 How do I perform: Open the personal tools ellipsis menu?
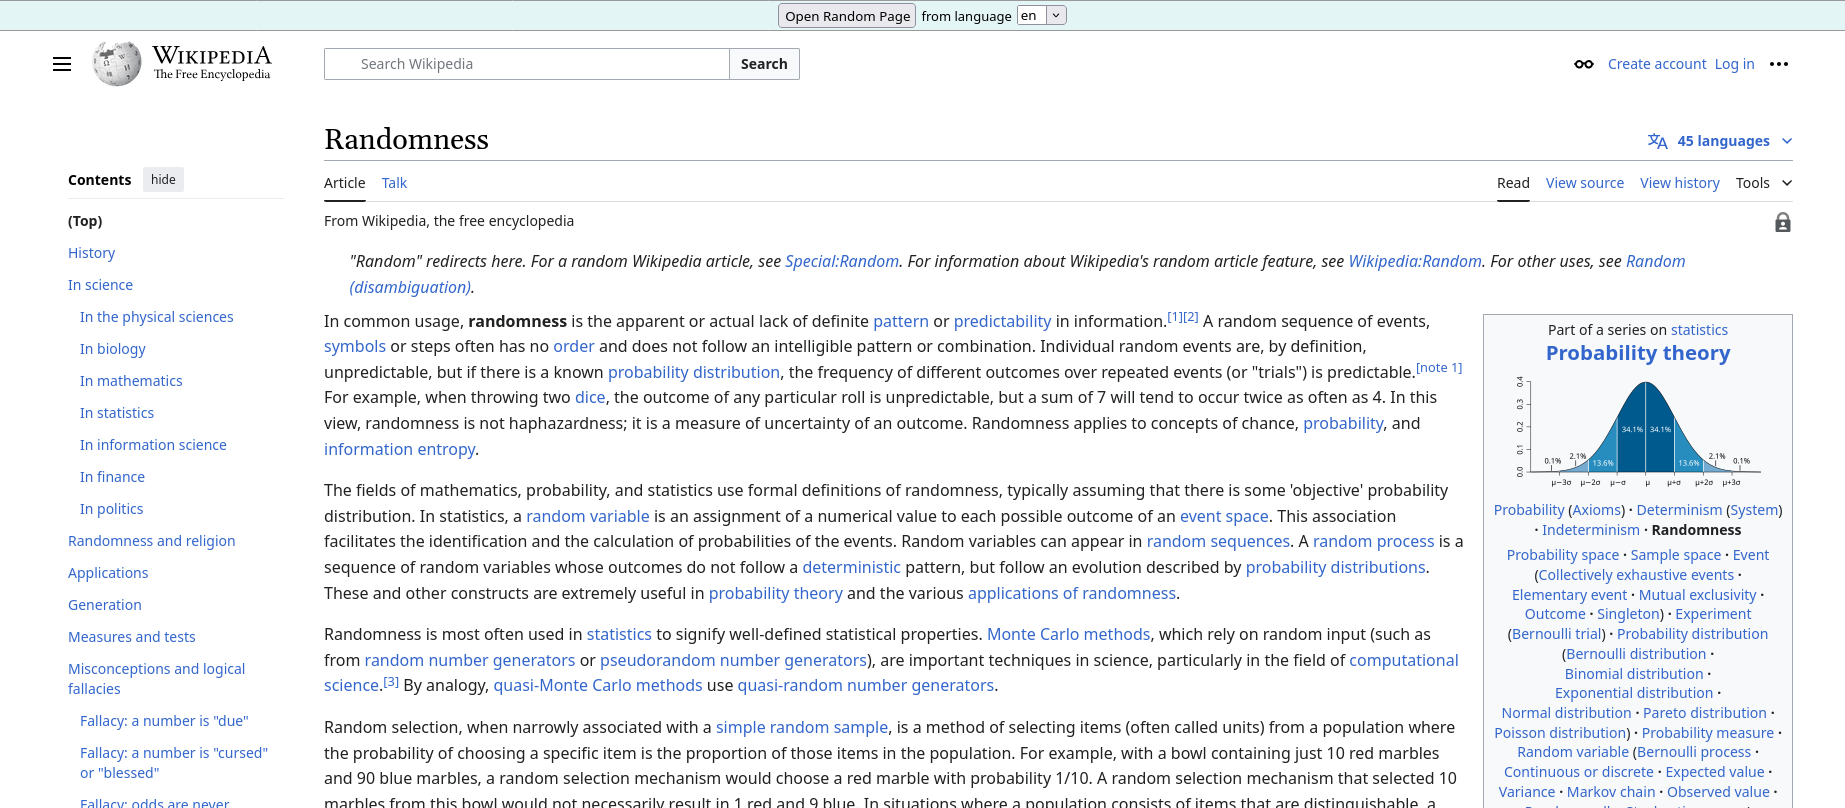click(x=1779, y=64)
